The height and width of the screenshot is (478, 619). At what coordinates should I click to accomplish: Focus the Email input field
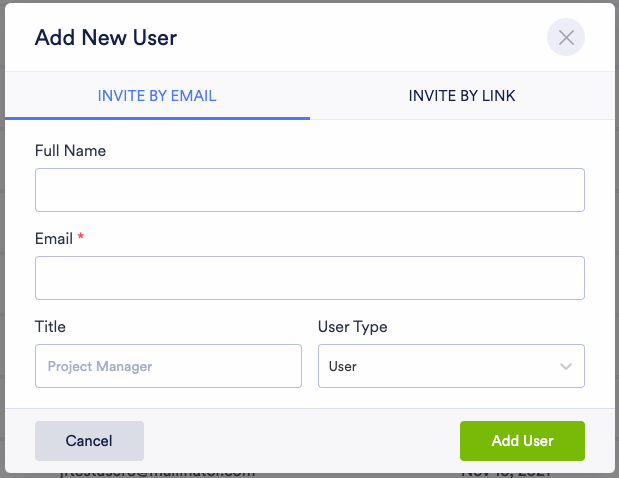point(309,278)
